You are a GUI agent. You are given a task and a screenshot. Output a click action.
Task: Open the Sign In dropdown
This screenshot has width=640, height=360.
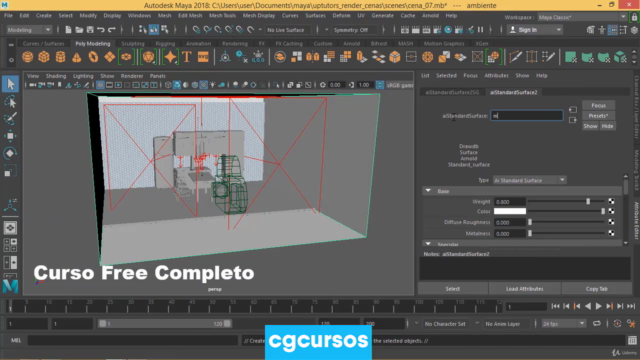[x=535, y=30]
